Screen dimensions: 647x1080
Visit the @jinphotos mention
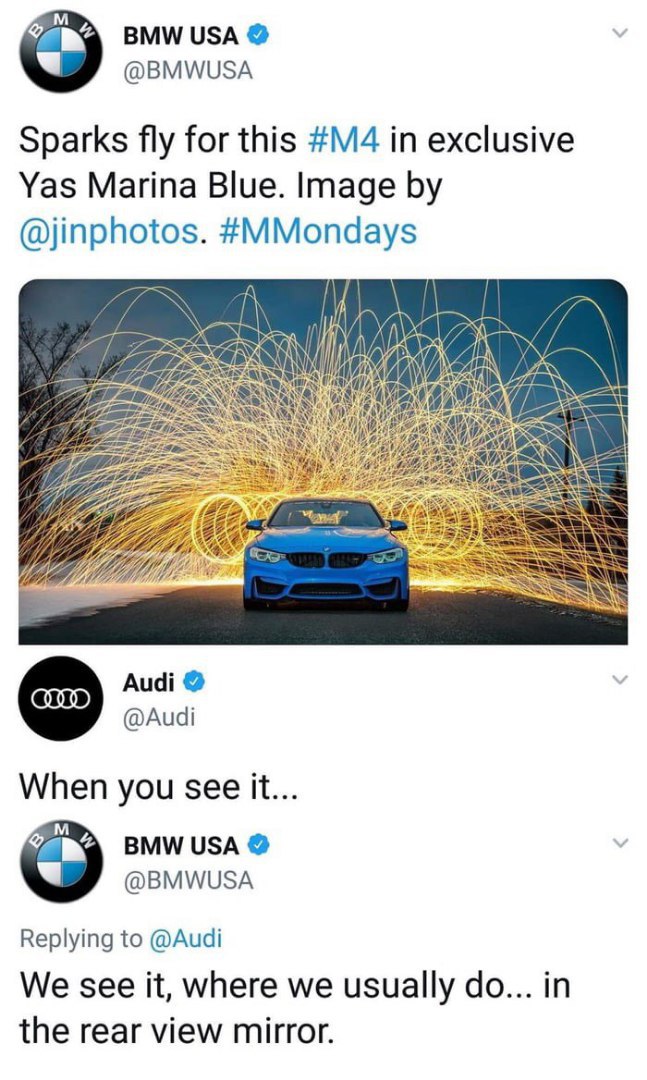click(x=110, y=233)
